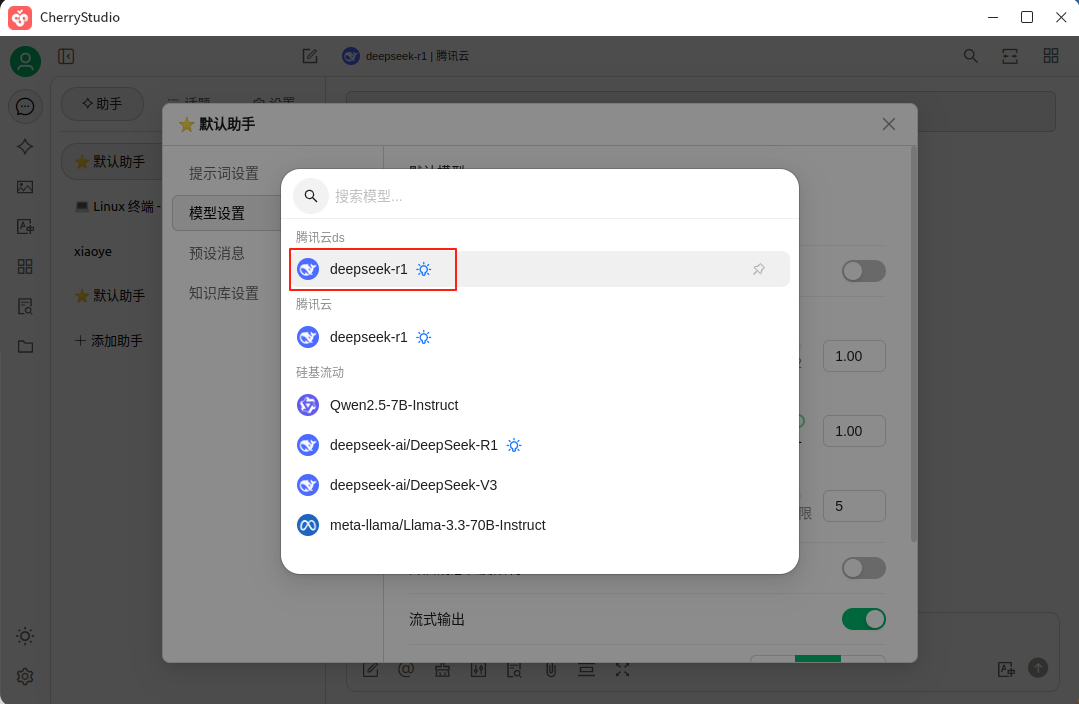This screenshot has width=1079, height=704.
Task: Choose meta-llama/Llama-3.3-70B-Instruct from the list
Action: click(437, 525)
